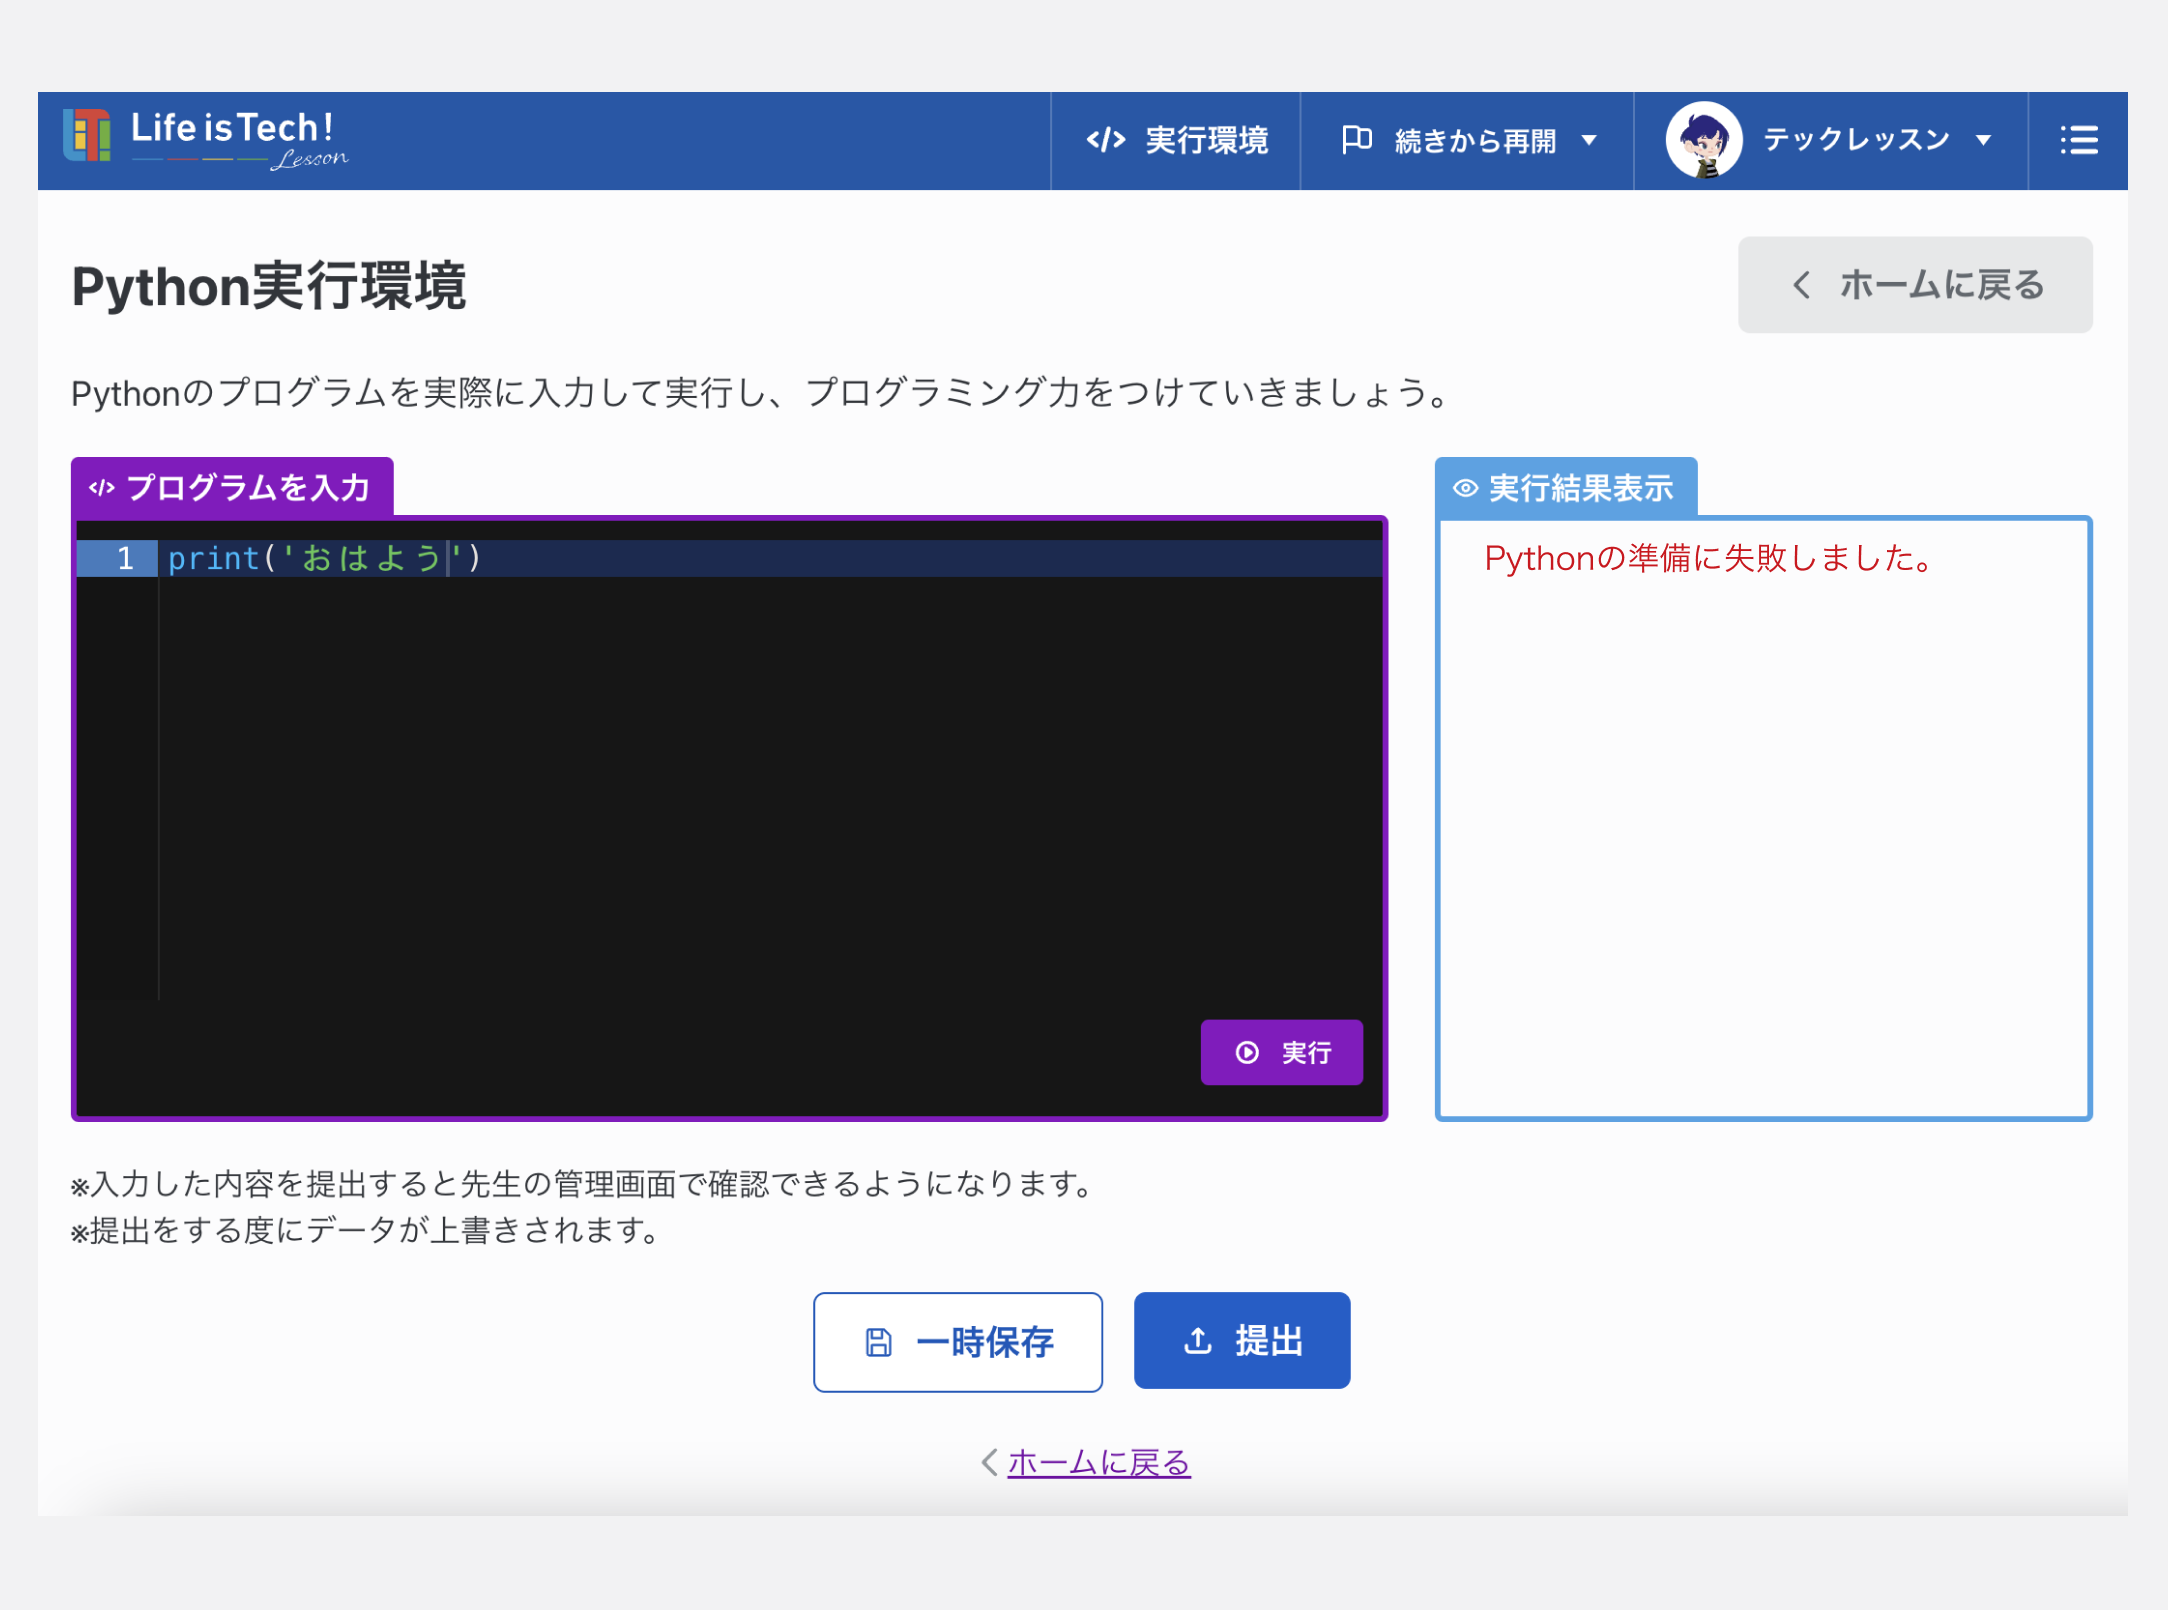Open the hamburger list menu icon
The height and width of the screenshot is (1610, 2168).
(x=2078, y=140)
